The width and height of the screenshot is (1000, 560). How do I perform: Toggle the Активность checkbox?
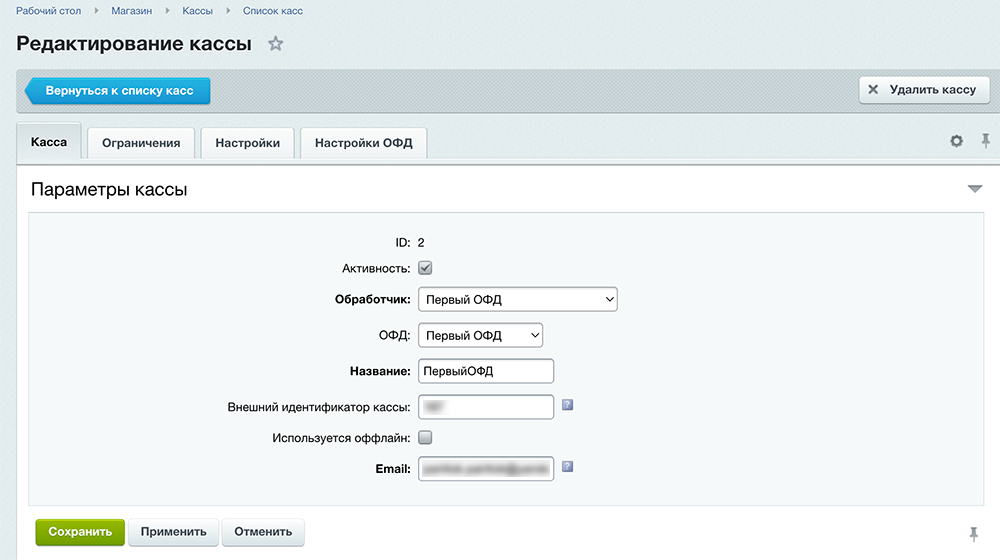425,268
